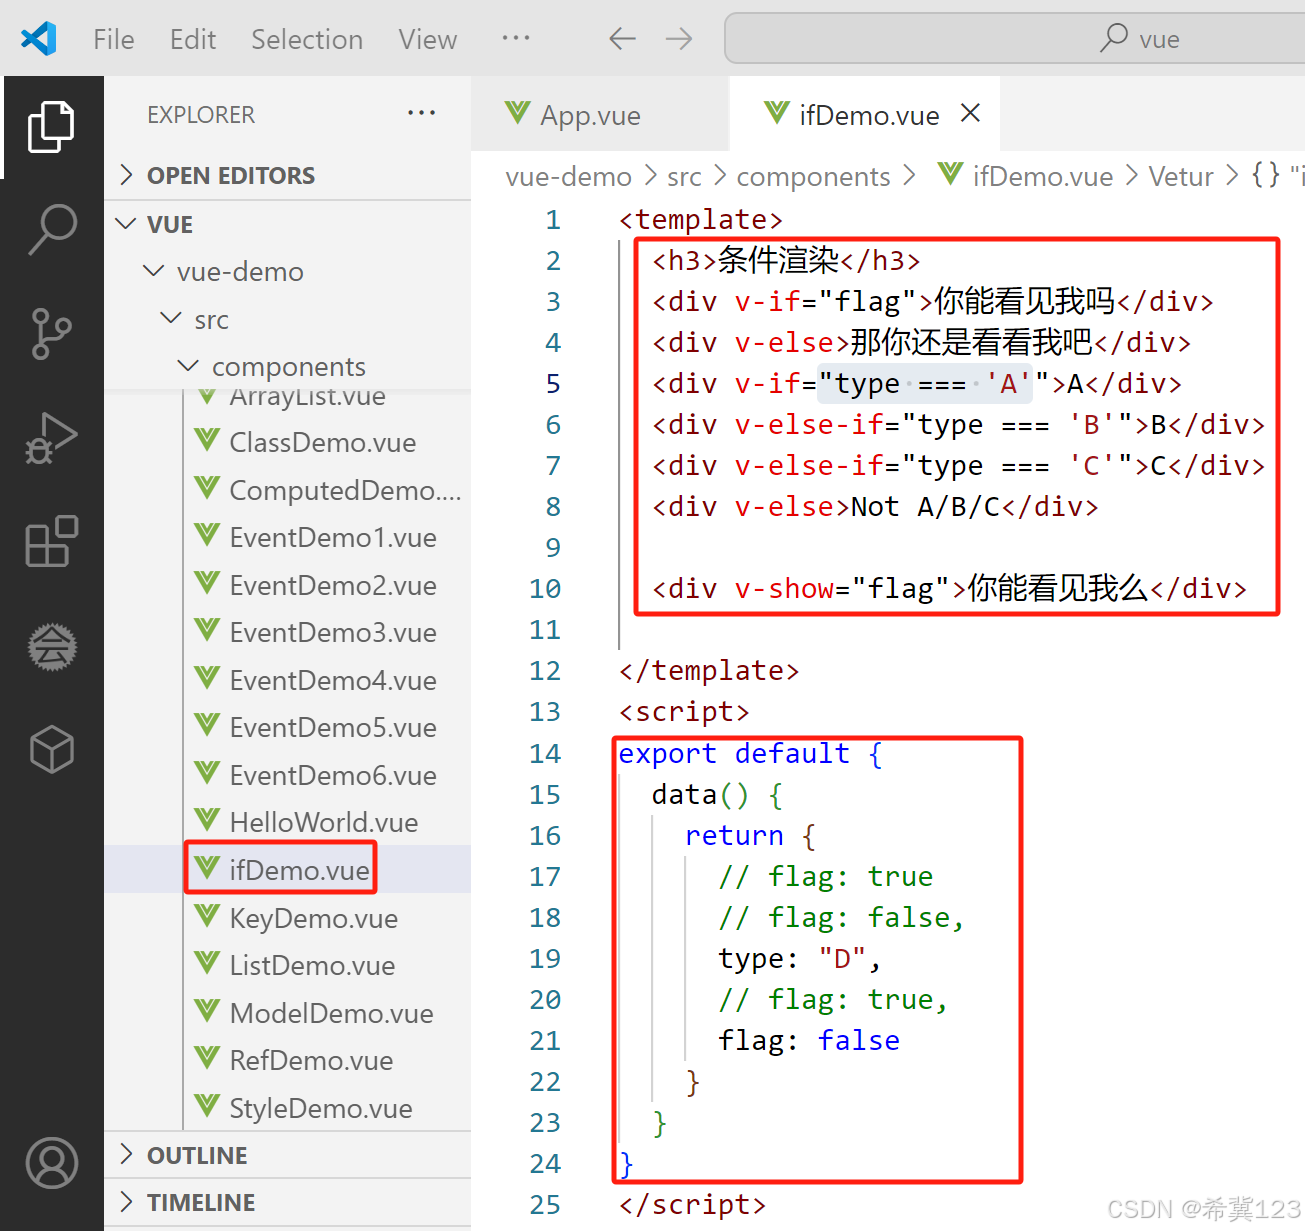
Task: Click Vue icon on App.vue tab
Action: (x=517, y=113)
